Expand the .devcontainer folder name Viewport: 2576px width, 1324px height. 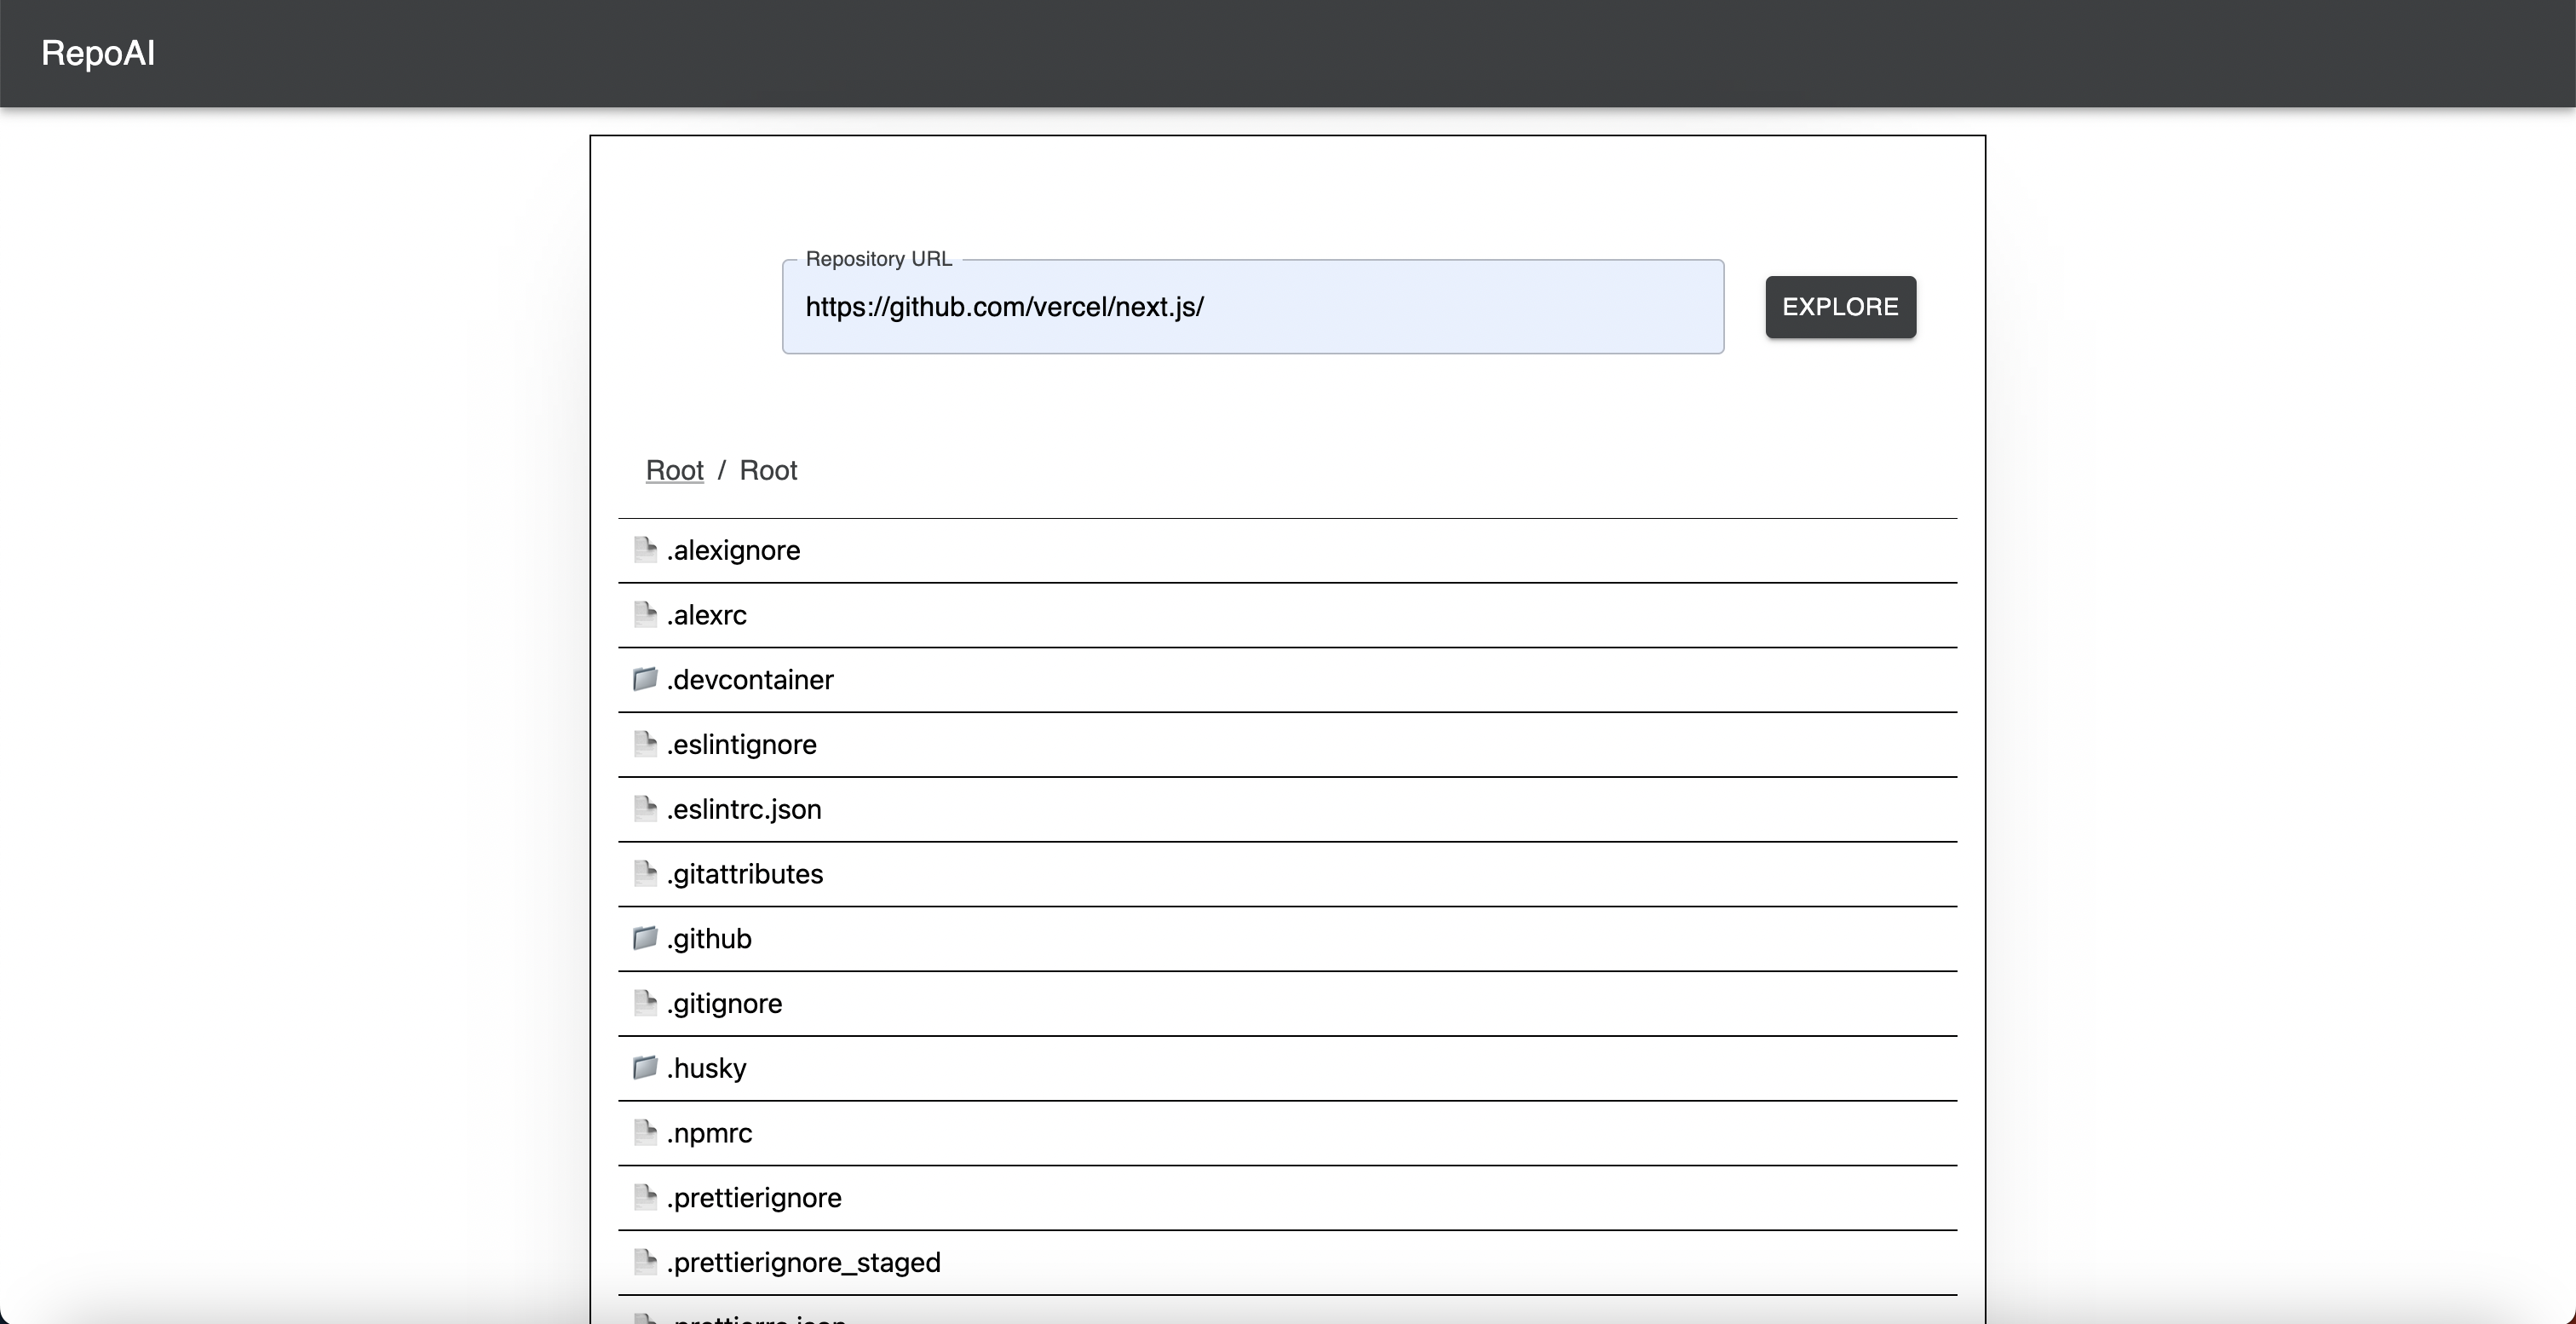(750, 680)
